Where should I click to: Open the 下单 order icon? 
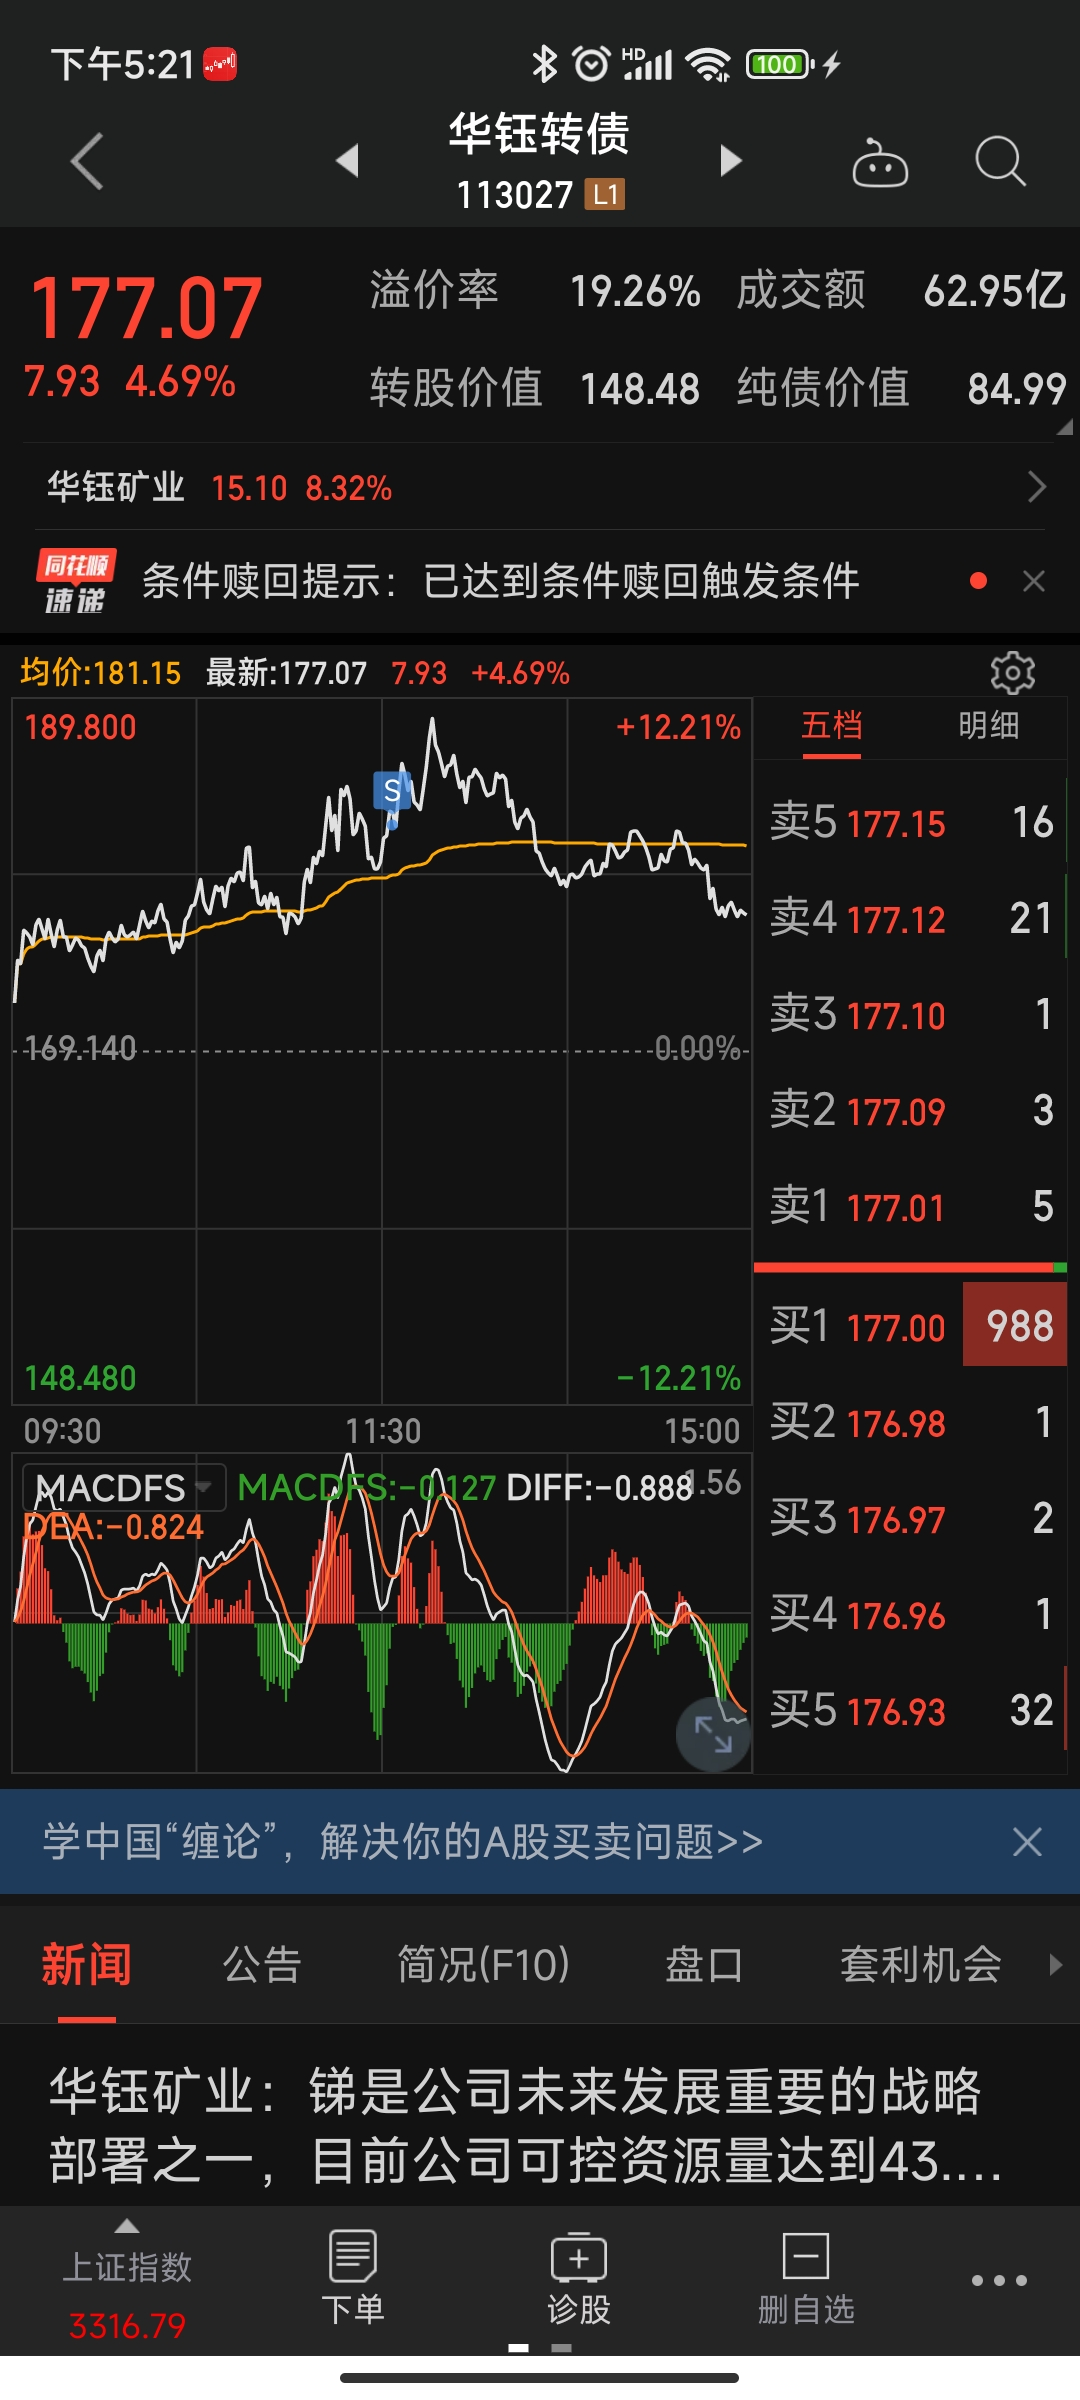(353, 2279)
